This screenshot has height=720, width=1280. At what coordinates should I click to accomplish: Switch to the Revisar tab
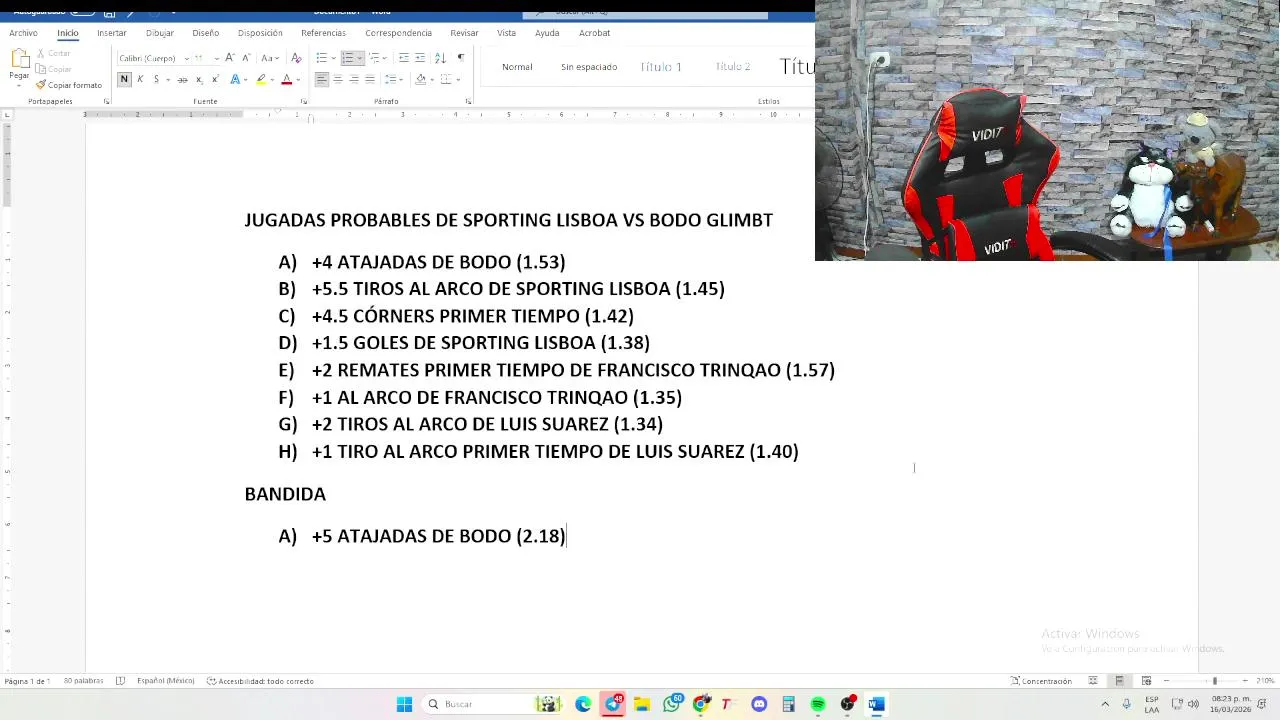click(x=464, y=33)
